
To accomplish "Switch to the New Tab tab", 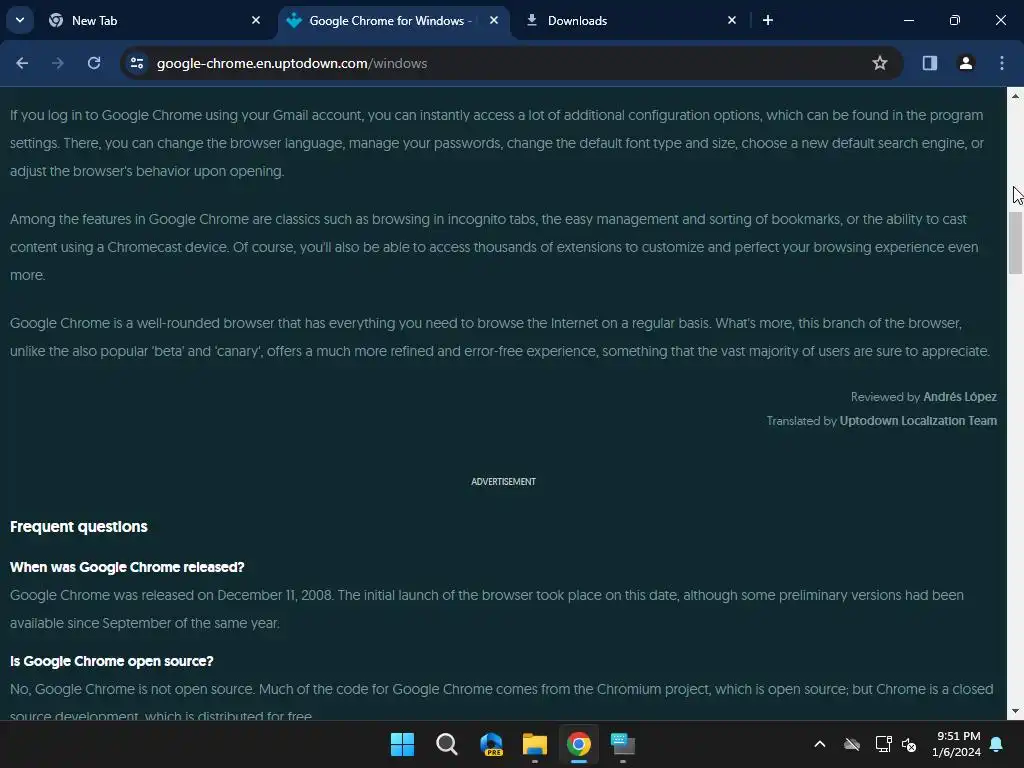I will 155,20.
